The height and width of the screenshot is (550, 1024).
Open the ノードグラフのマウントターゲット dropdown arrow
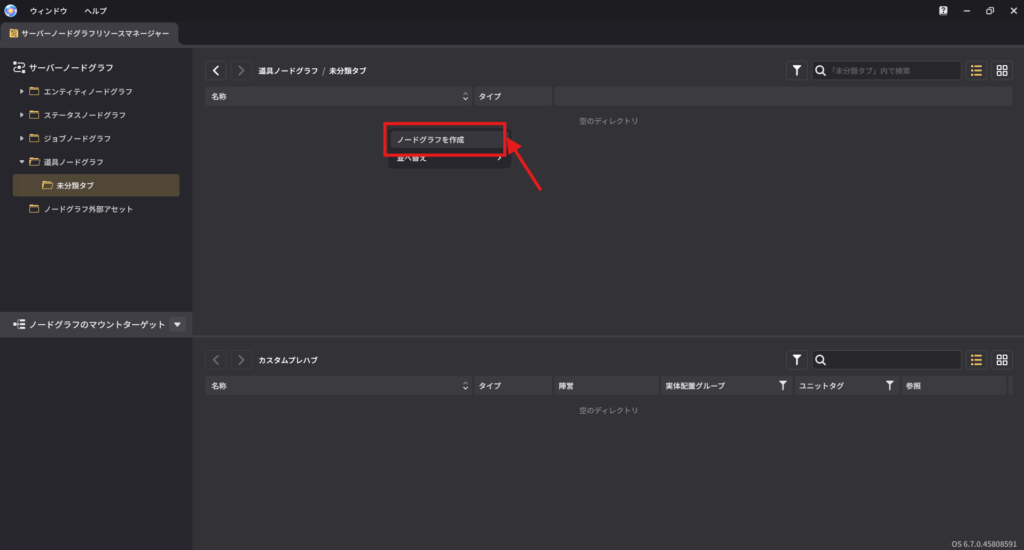click(178, 325)
